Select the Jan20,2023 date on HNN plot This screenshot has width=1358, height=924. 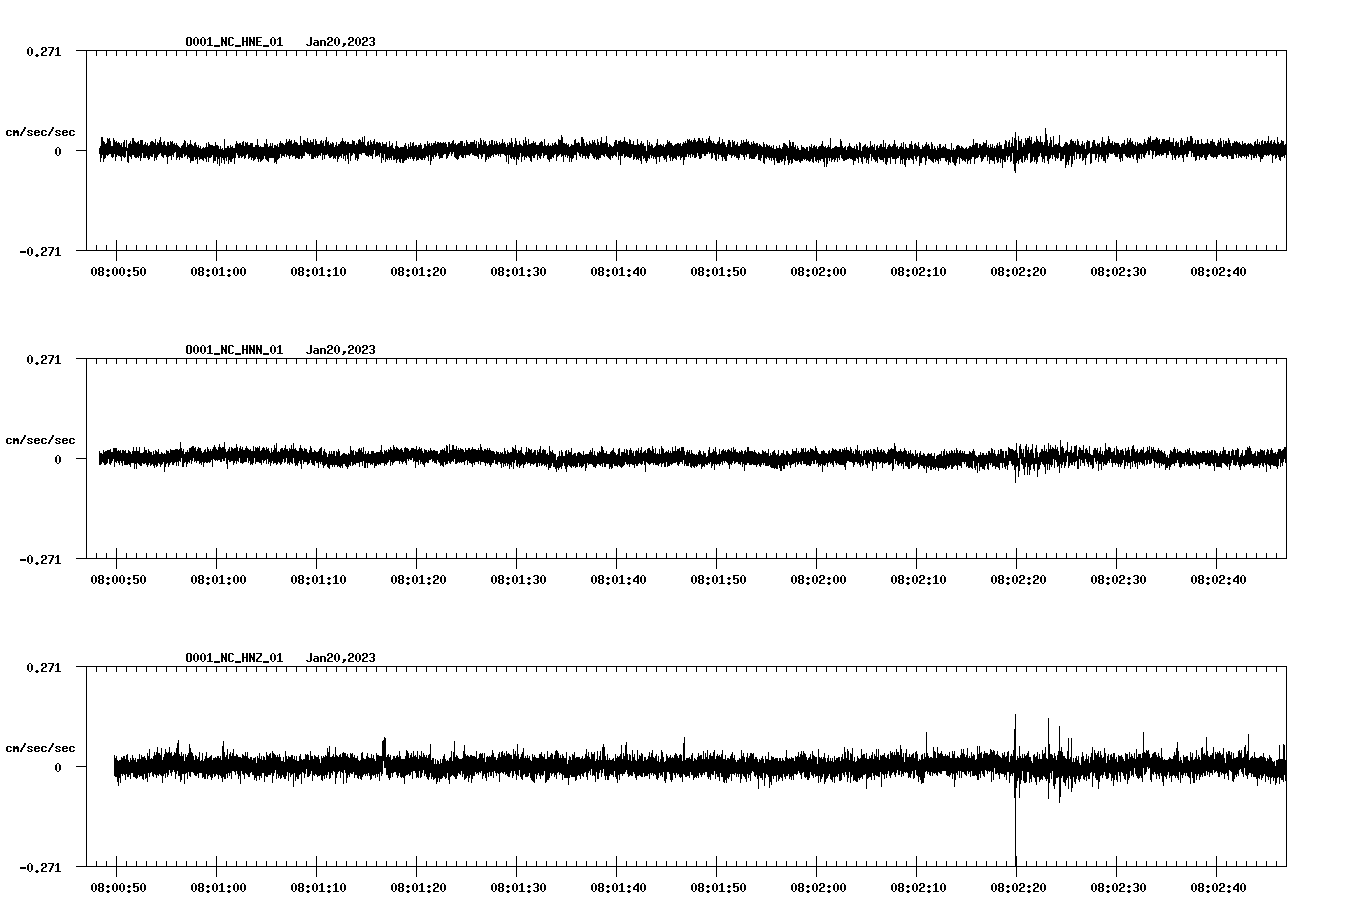pyautogui.click(x=341, y=350)
